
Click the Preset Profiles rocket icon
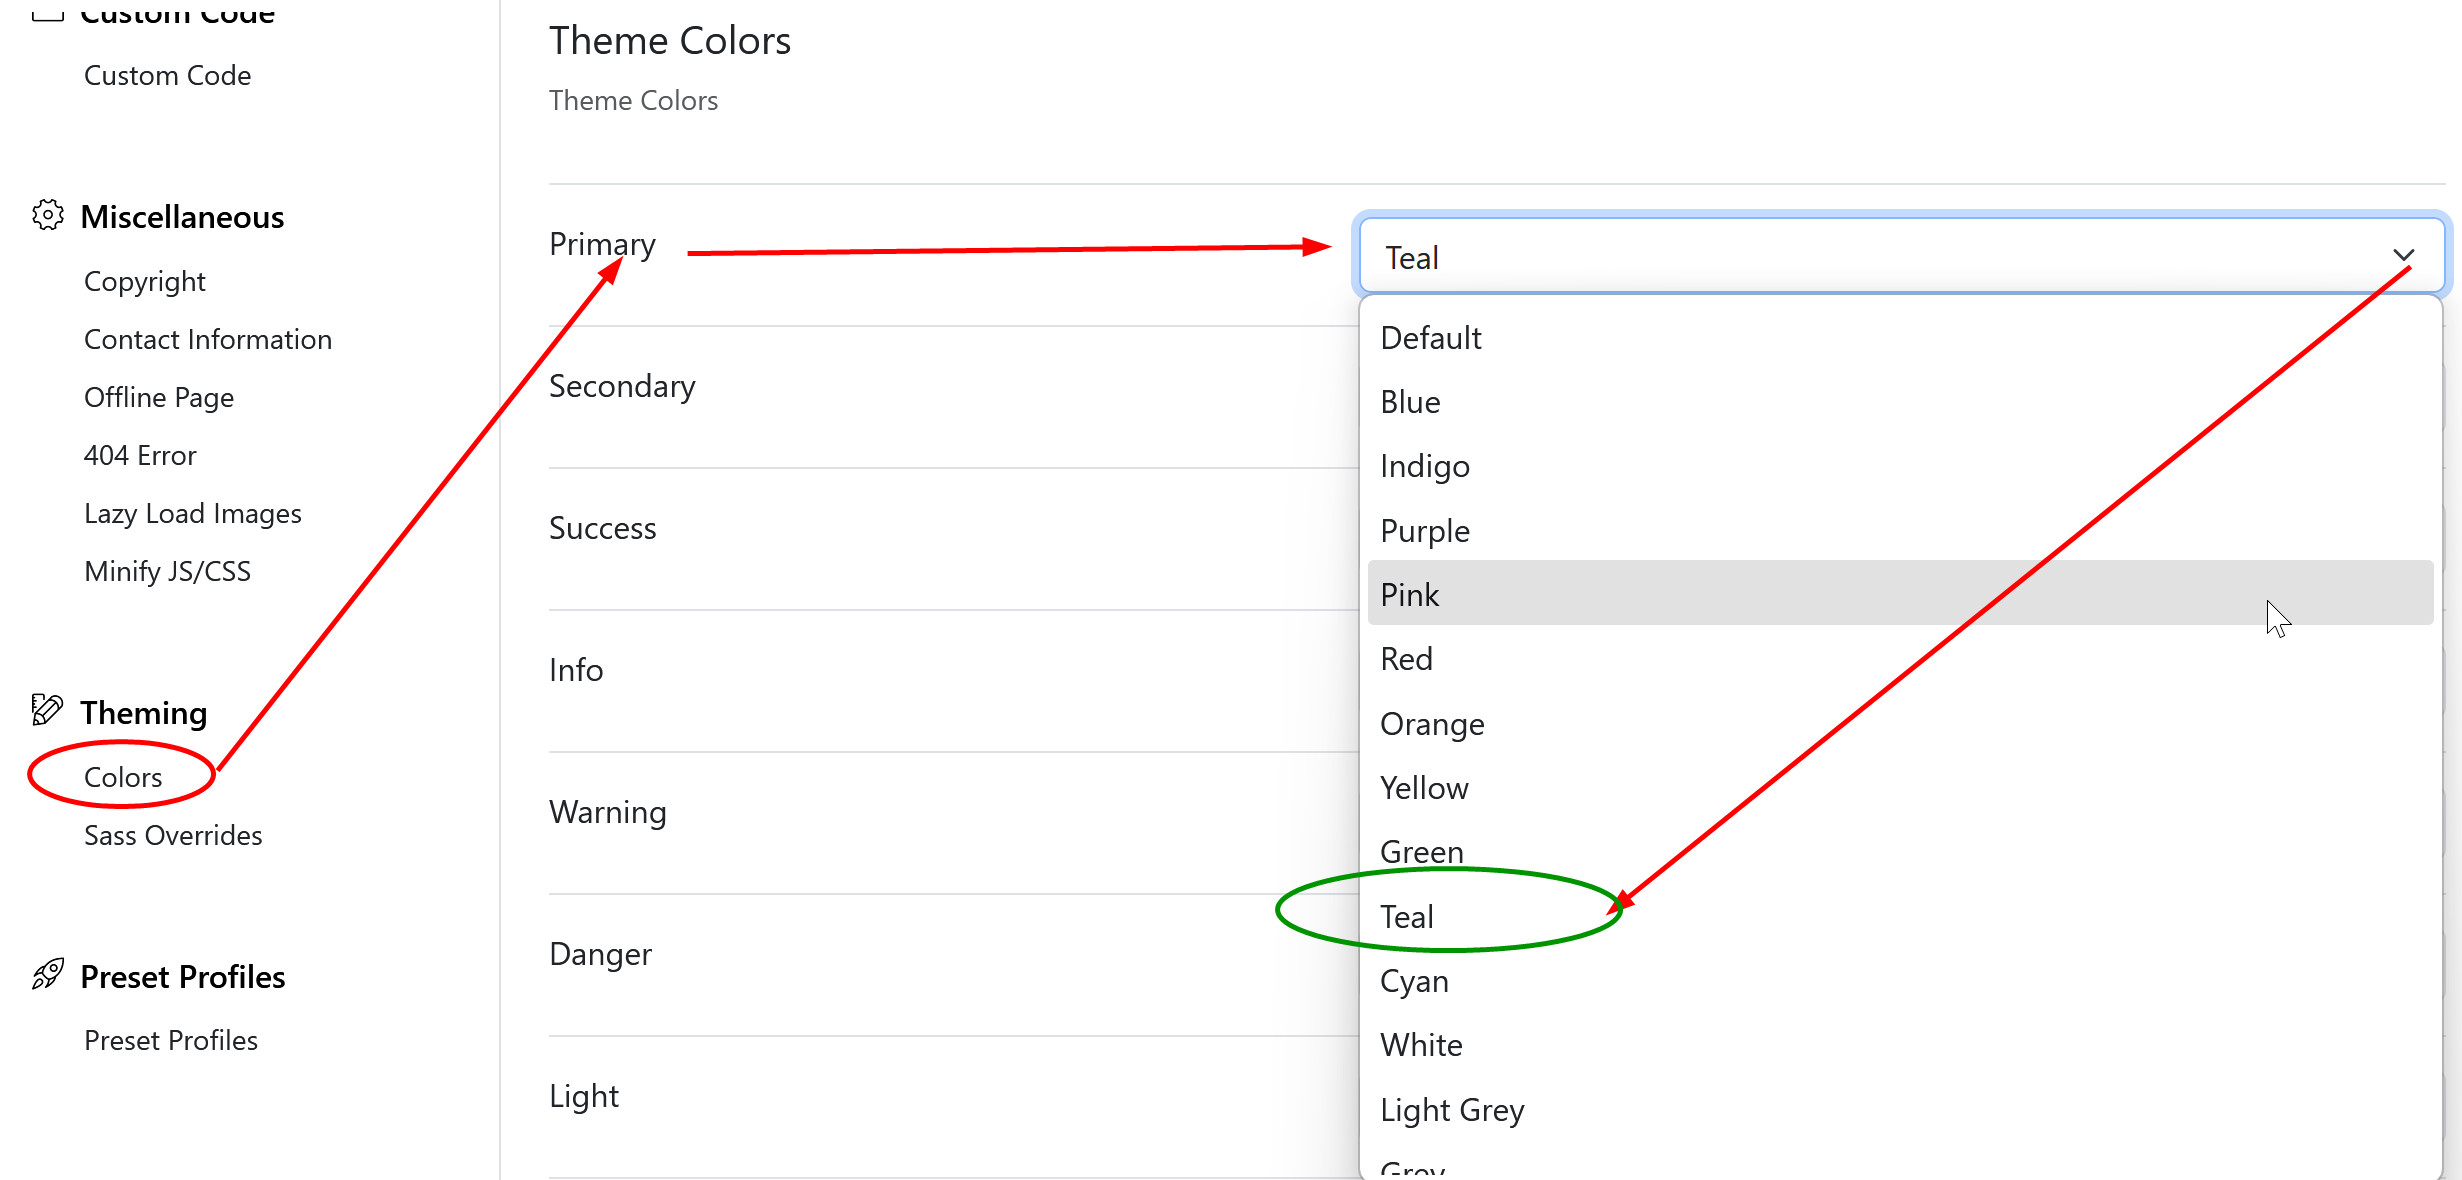(47, 974)
